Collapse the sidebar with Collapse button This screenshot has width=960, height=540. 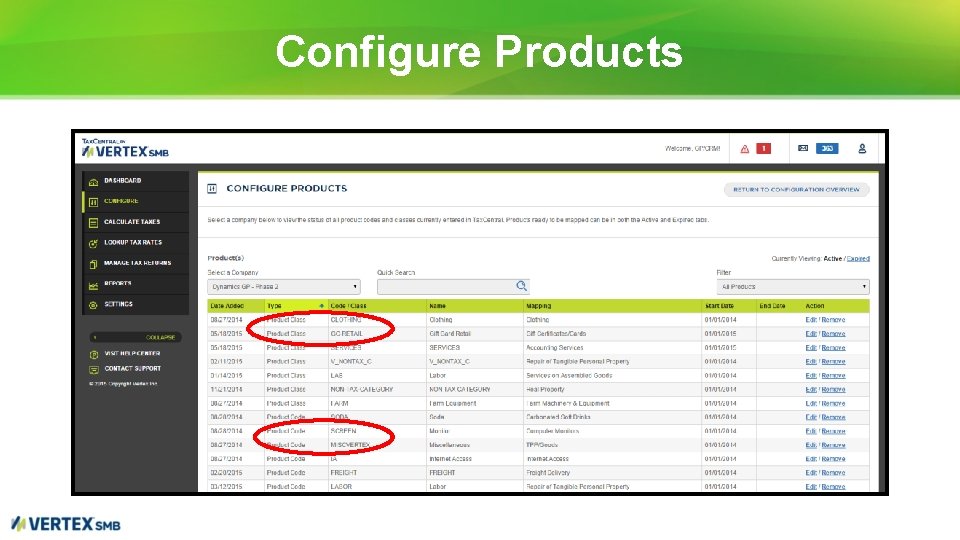tap(135, 337)
